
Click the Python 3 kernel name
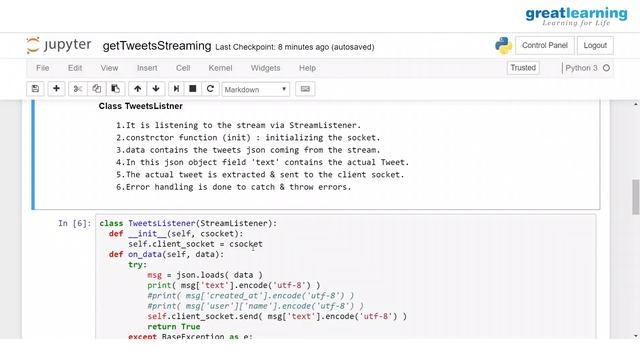click(x=581, y=68)
